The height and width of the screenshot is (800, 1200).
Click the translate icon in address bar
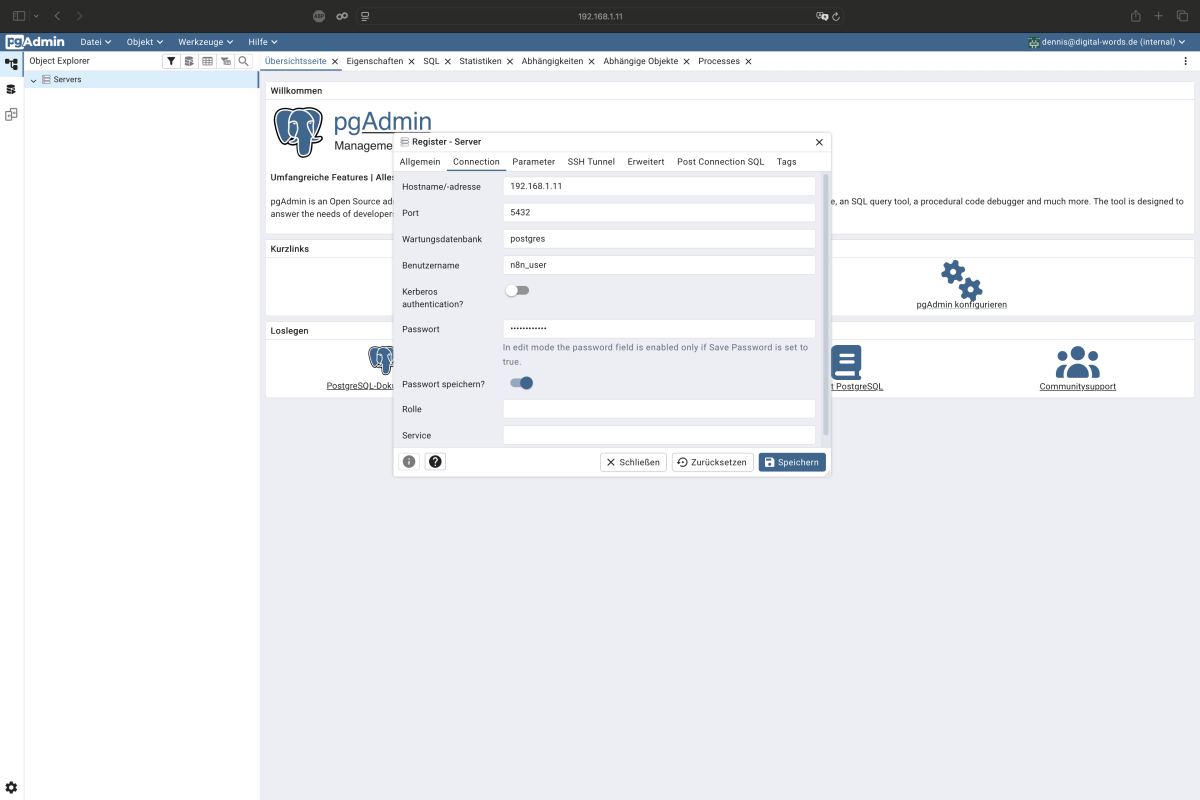point(822,17)
